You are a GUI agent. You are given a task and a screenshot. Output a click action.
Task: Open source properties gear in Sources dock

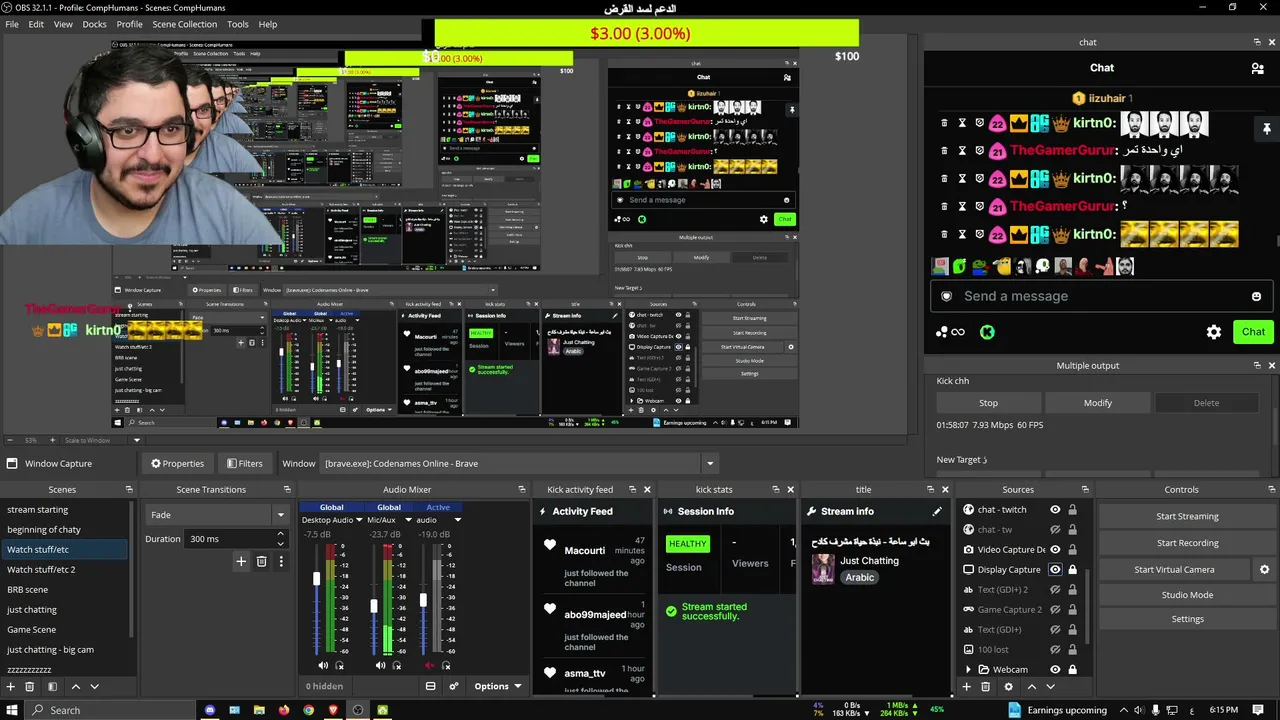tap(1008, 687)
